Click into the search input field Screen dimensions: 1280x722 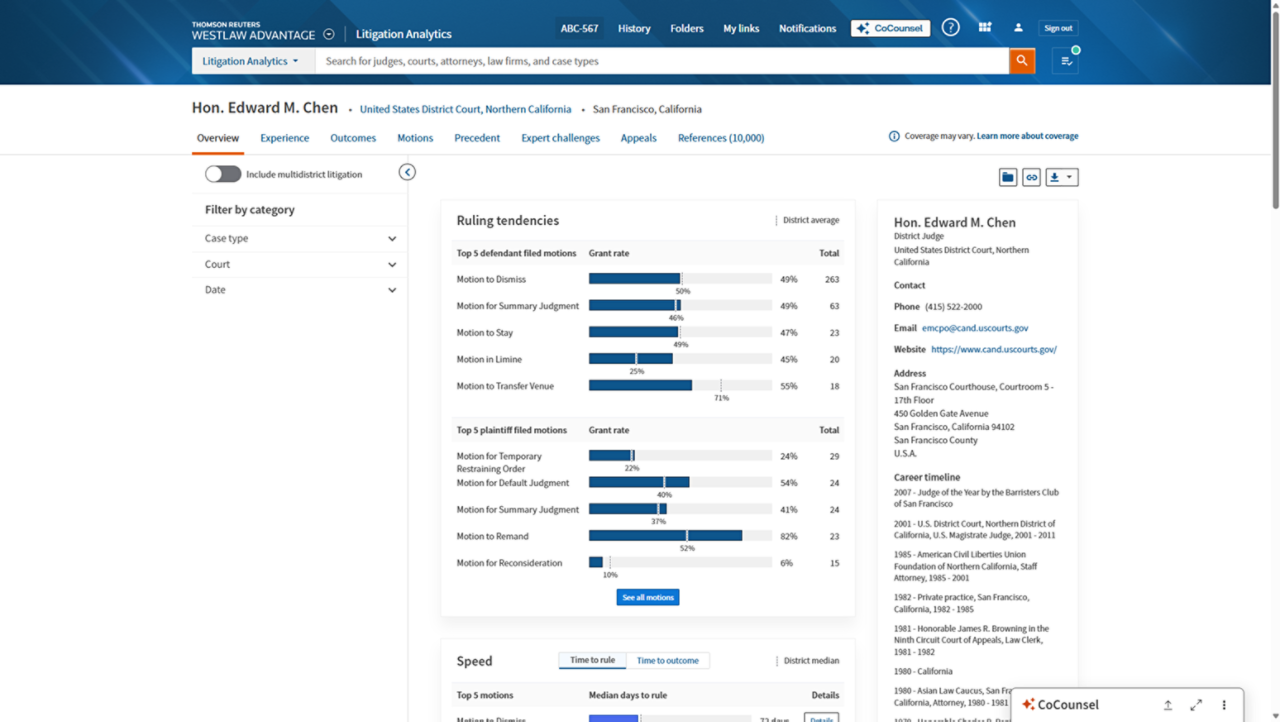660,61
